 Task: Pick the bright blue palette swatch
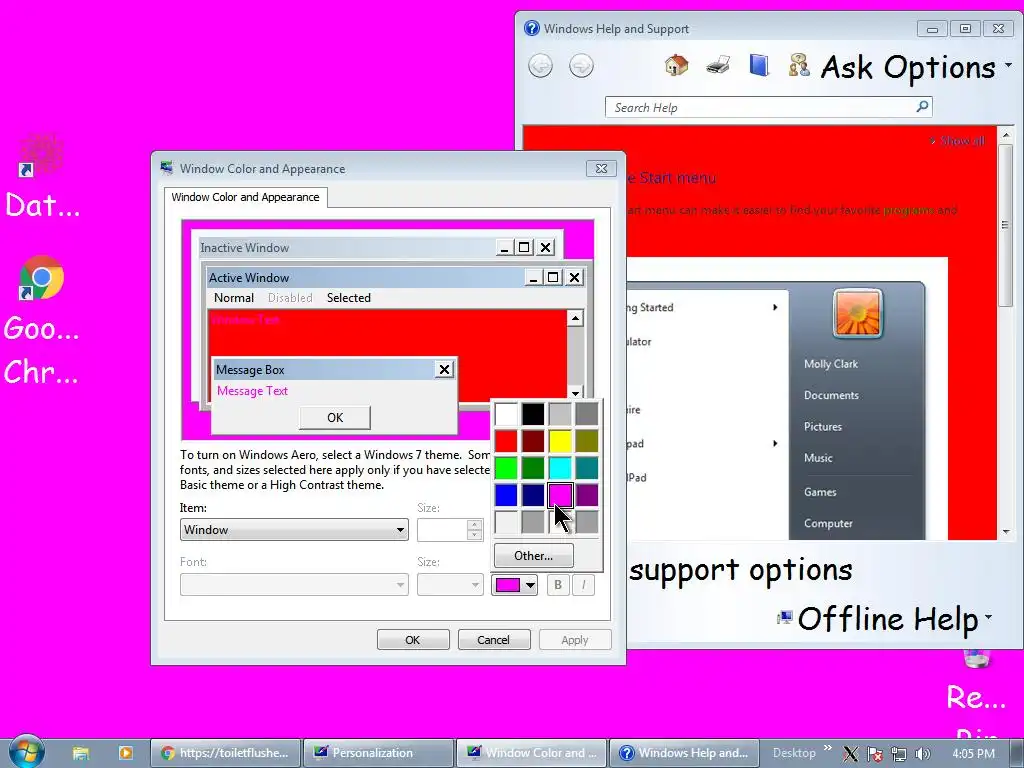tap(505, 495)
